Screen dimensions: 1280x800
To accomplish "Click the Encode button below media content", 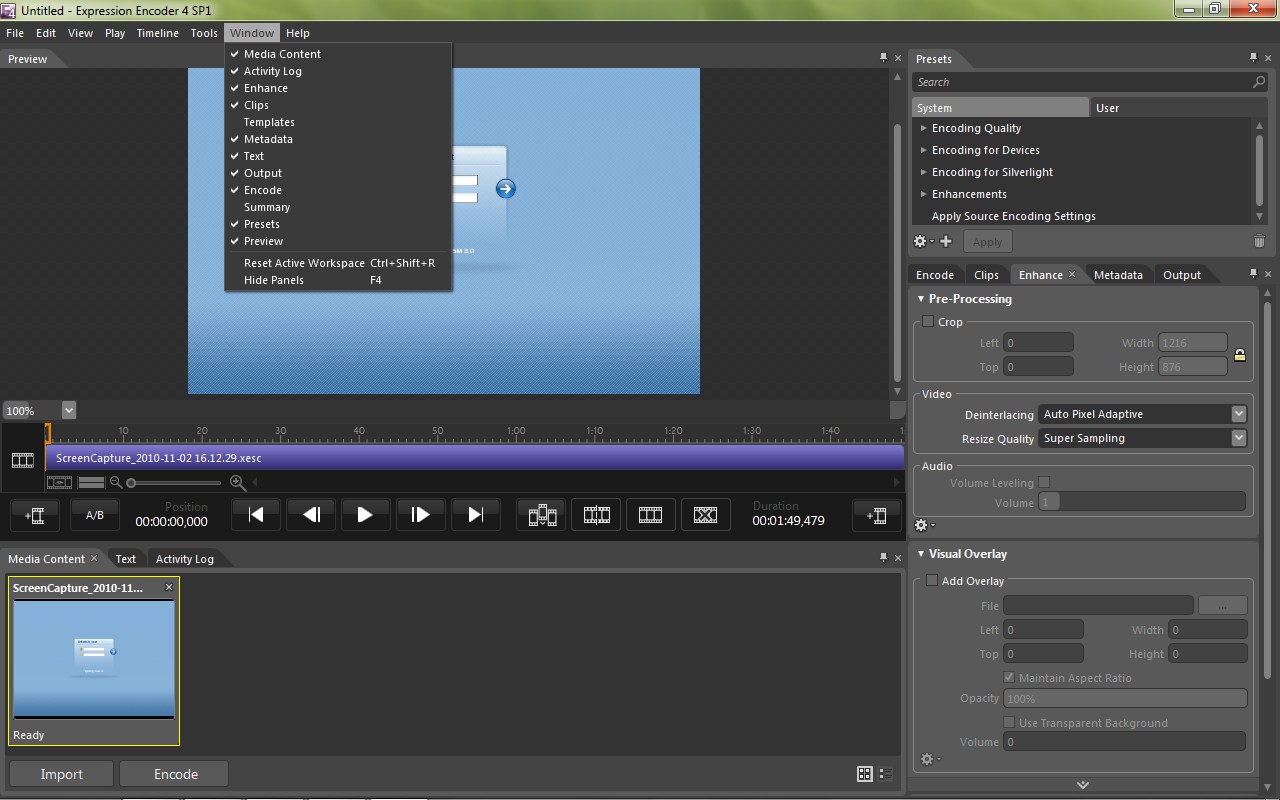I will click(175, 774).
